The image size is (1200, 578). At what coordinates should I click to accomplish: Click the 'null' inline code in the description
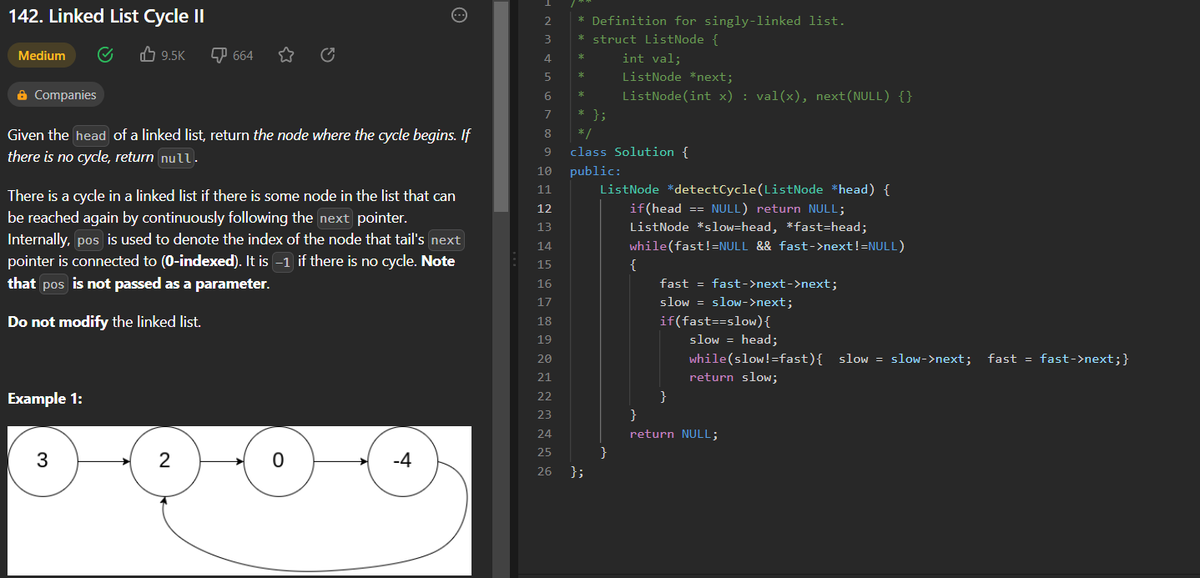(x=176, y=158)
